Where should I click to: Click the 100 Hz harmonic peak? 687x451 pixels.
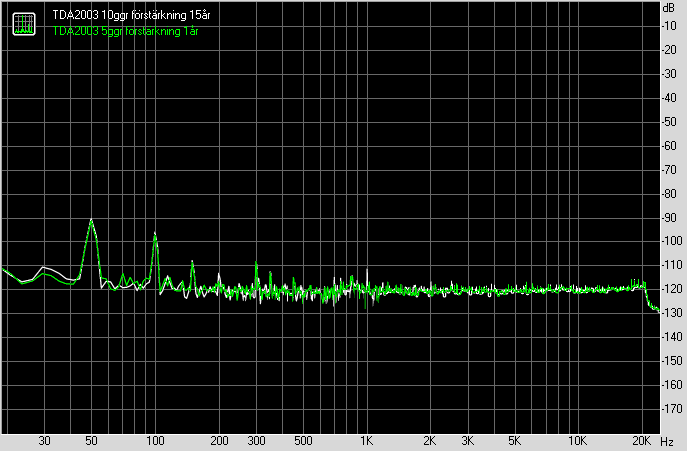(x=155, y=235)
